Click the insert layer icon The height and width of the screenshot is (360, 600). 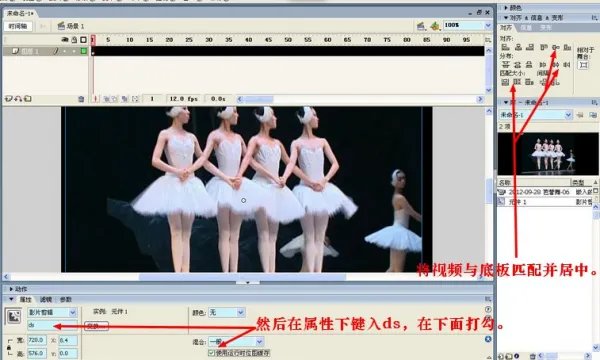pyautogui.click(x=8, y=99)
